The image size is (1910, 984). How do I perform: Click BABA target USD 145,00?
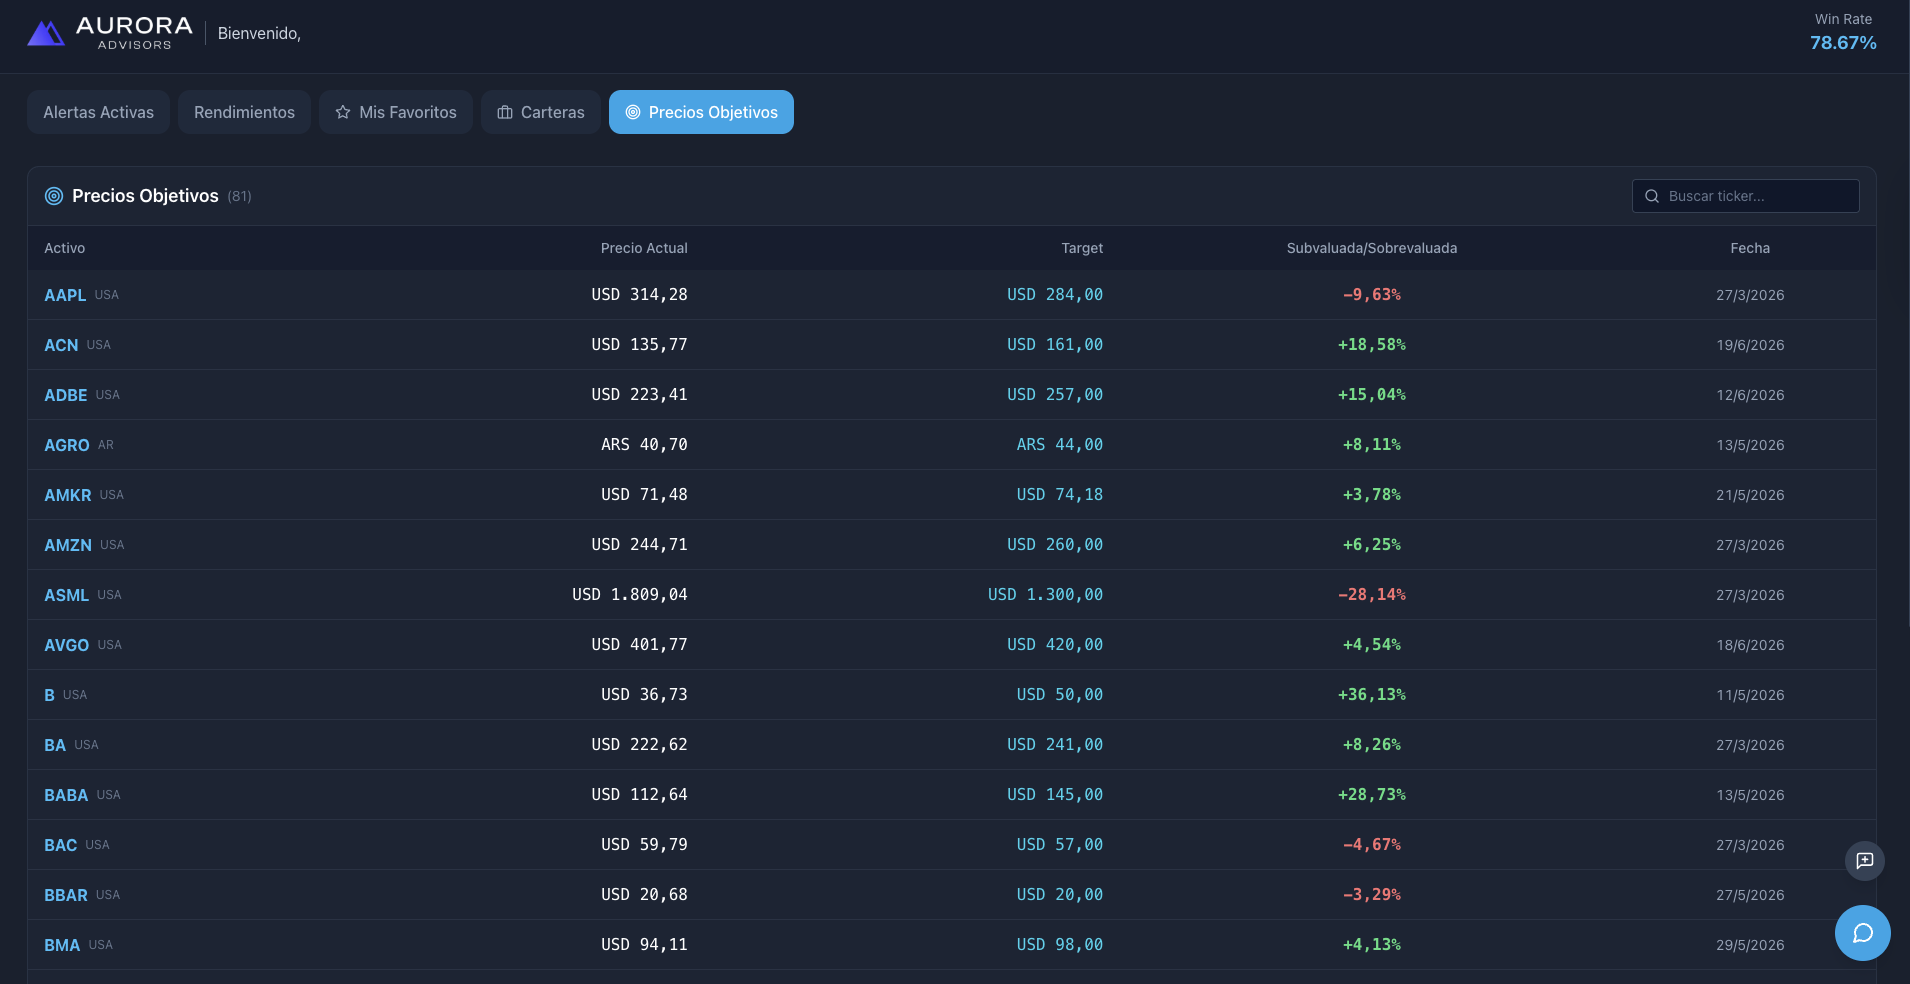click(1055, 795)
